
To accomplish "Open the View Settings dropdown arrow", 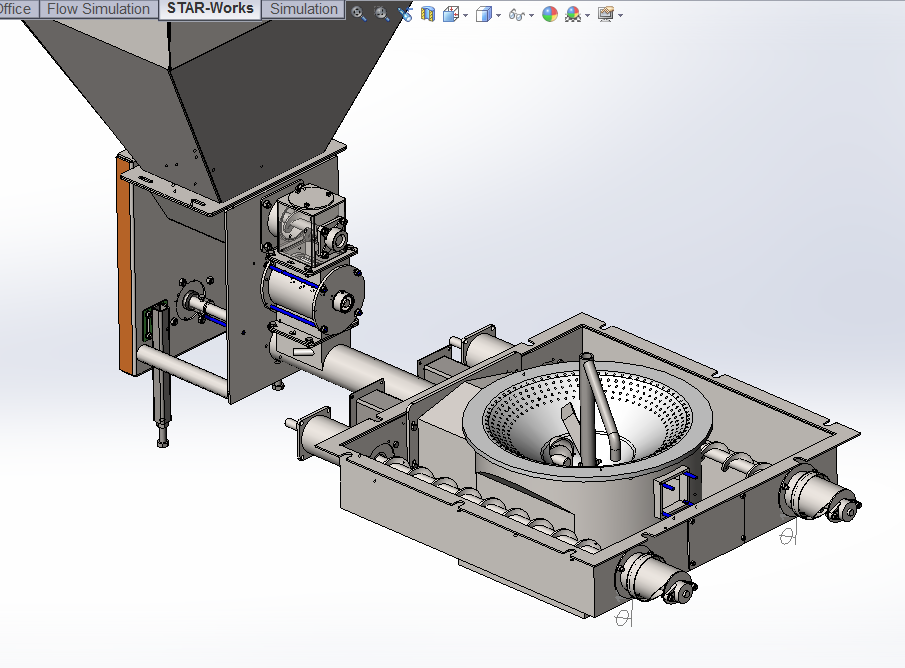I will click(620, 15).
